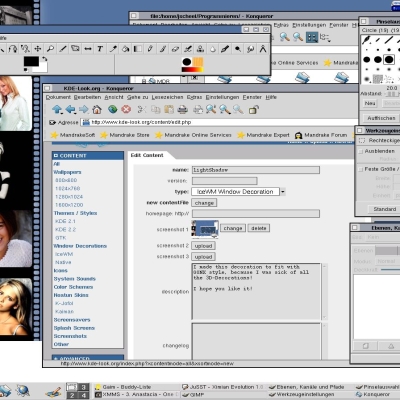Open Fenster menu in file Konqueror window behind
400x400 pixels.
point(339,25)
